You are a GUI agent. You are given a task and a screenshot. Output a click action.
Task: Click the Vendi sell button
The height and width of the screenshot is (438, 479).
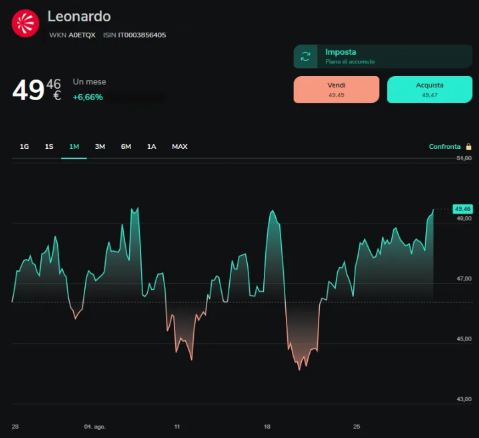click(x=336, y=89)
